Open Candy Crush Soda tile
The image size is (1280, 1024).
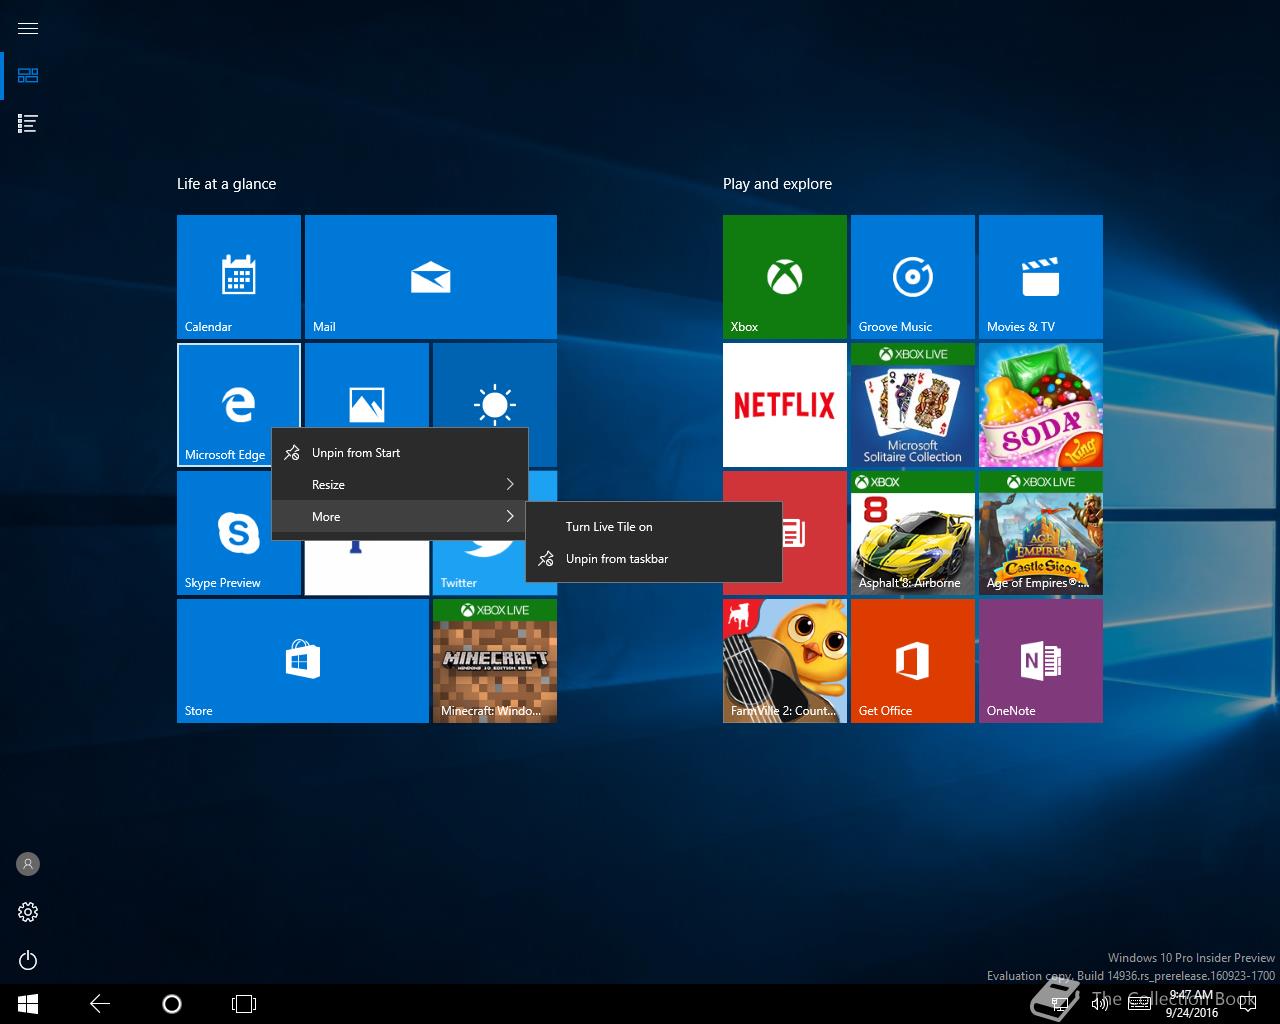click(1041, 405)
